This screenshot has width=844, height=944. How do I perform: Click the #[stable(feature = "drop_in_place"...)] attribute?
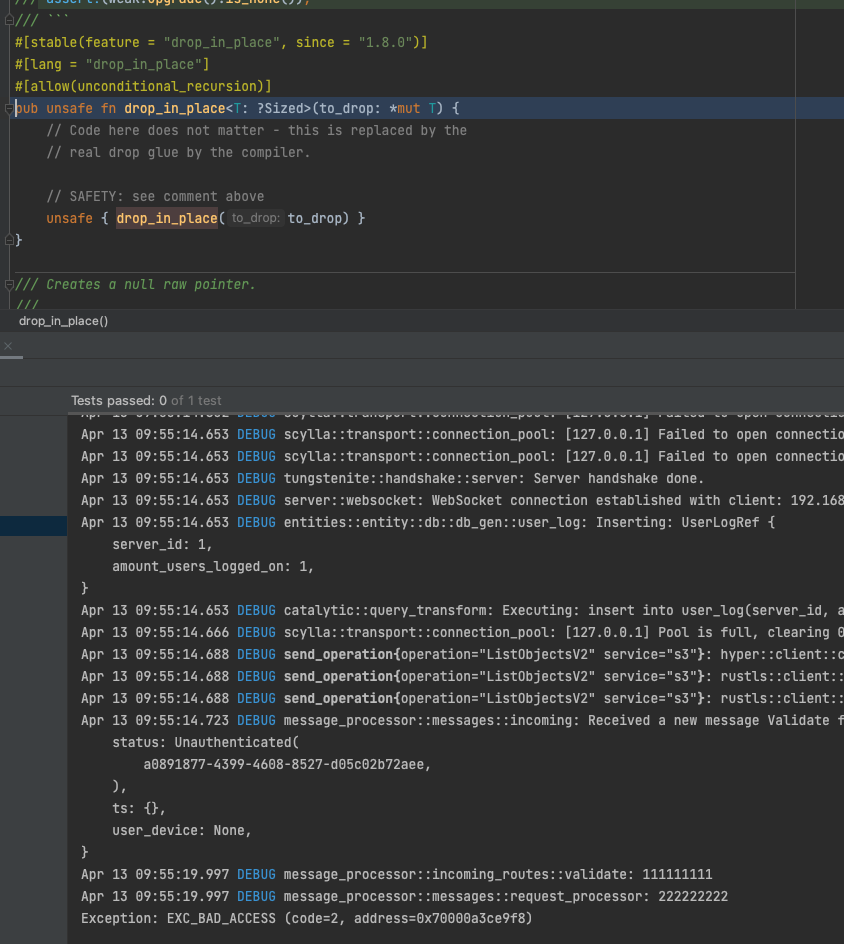pyautogui.click(x=221, y=42)
